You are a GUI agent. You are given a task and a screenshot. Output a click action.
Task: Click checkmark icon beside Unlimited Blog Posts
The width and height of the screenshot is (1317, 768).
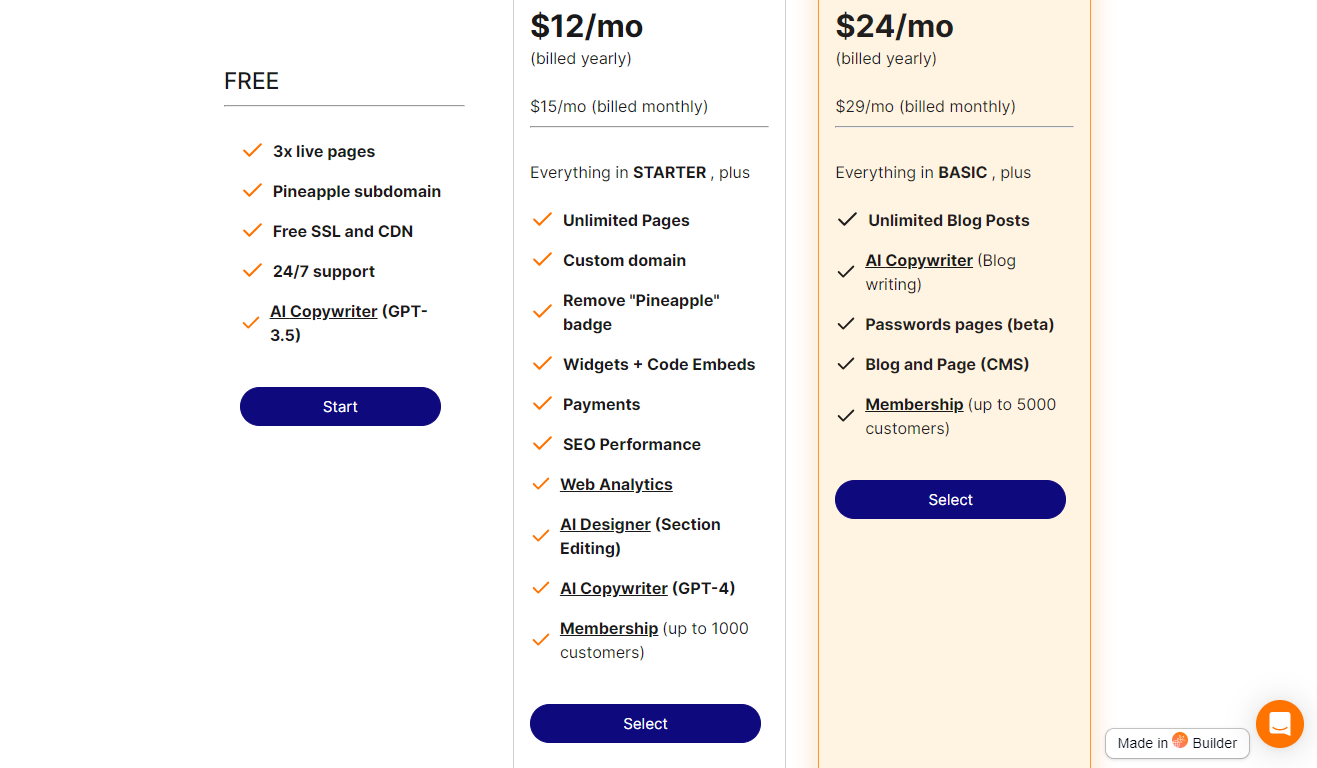[x=847, y=220]
